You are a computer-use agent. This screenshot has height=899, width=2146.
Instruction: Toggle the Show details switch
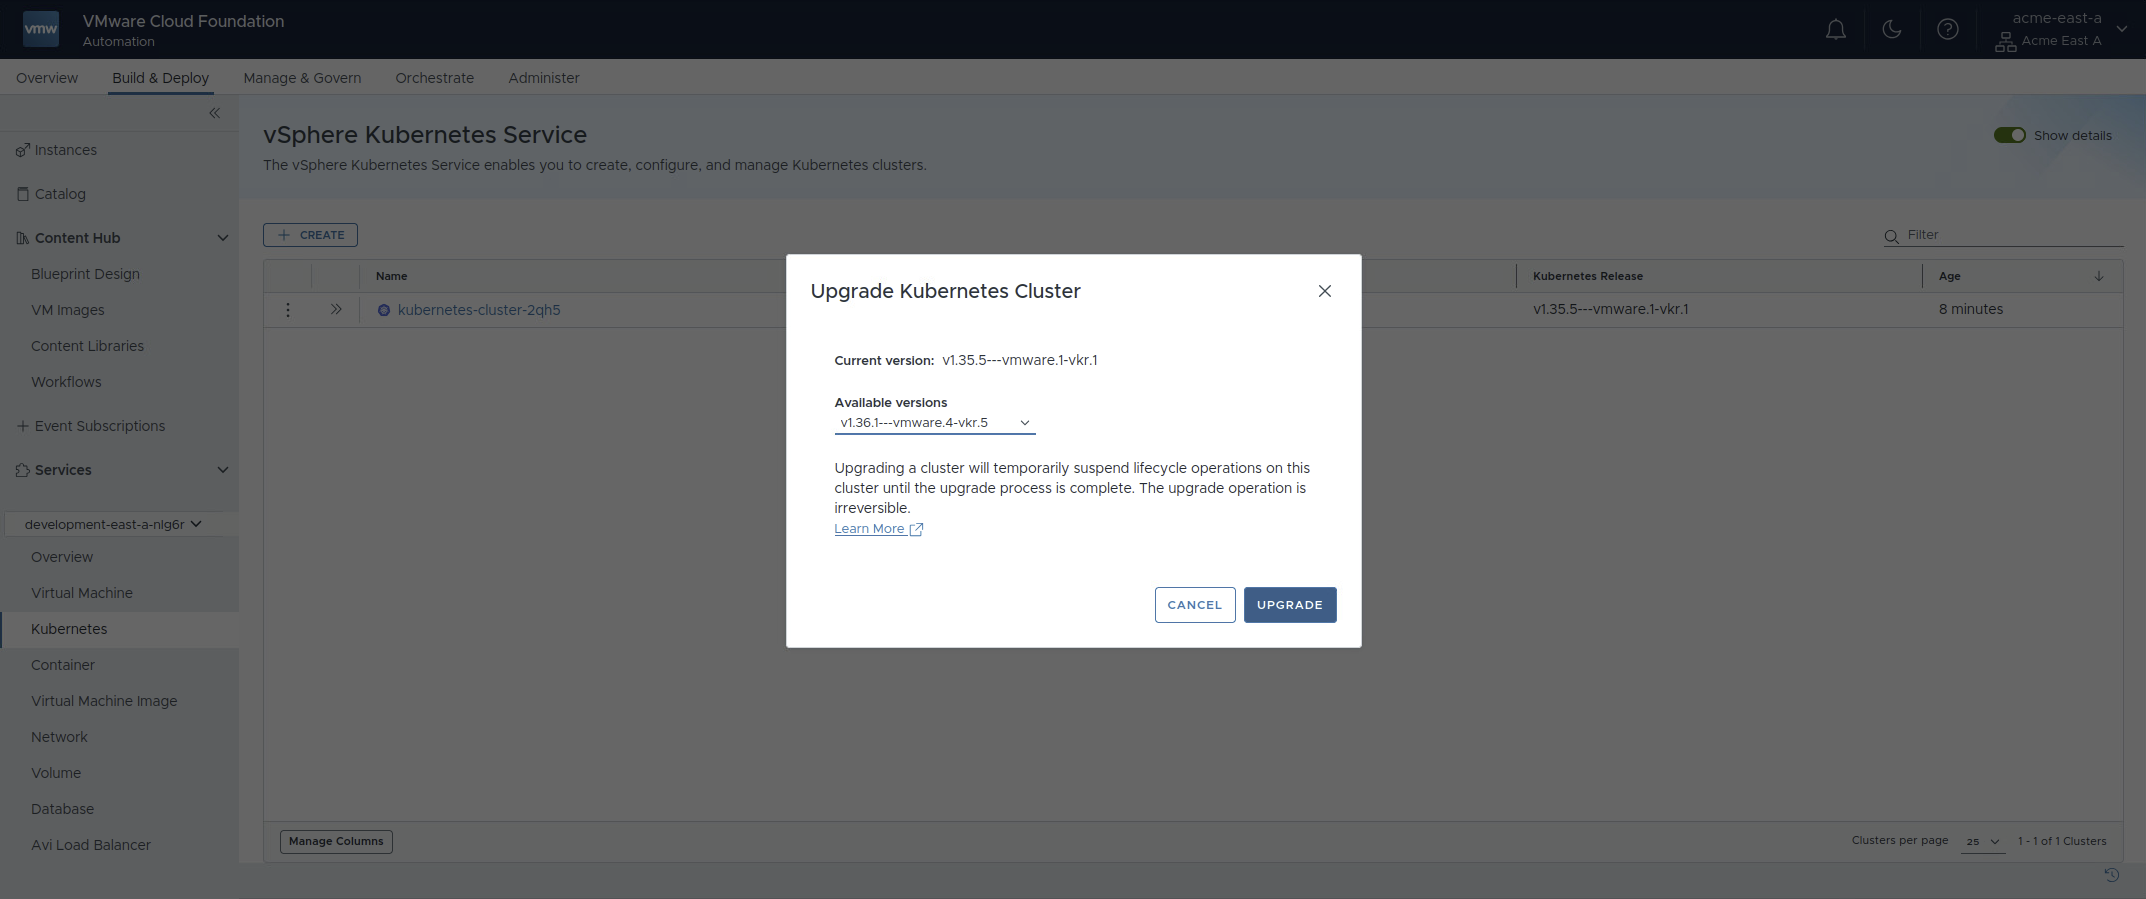pos(2009,135)
